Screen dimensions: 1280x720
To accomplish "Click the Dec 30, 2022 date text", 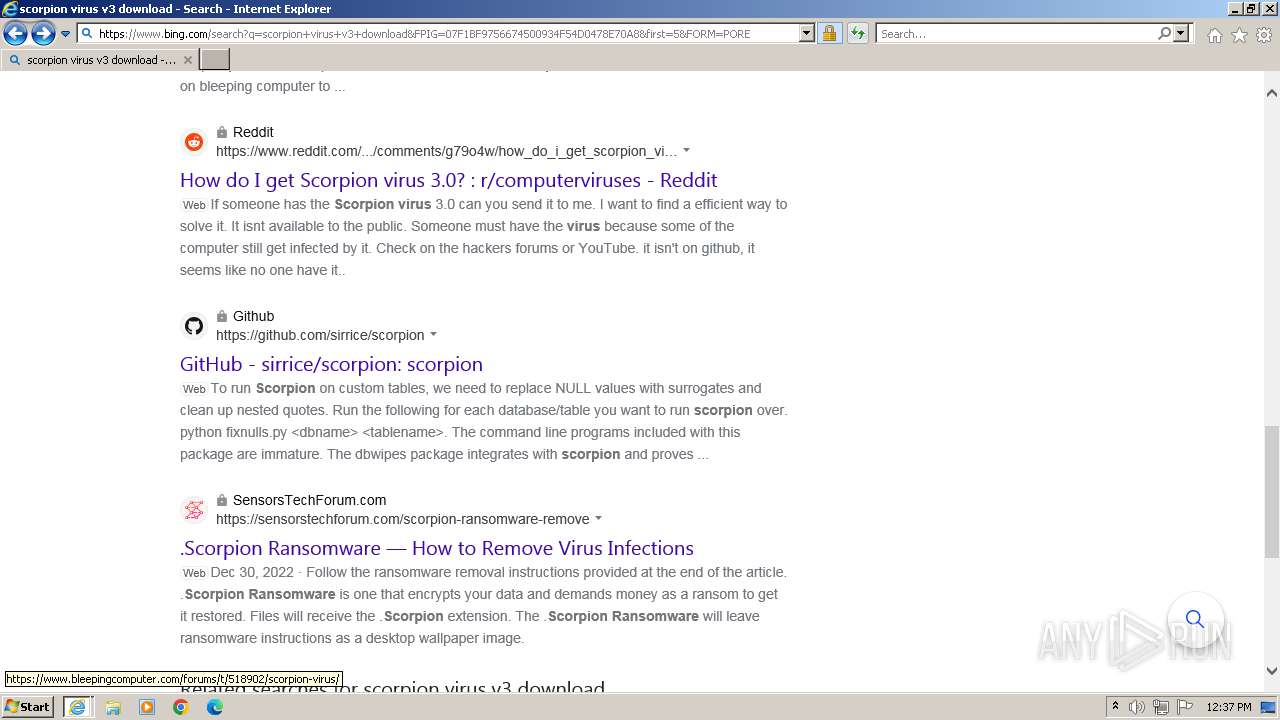I will pyautogui.click(x=252, y=572).
